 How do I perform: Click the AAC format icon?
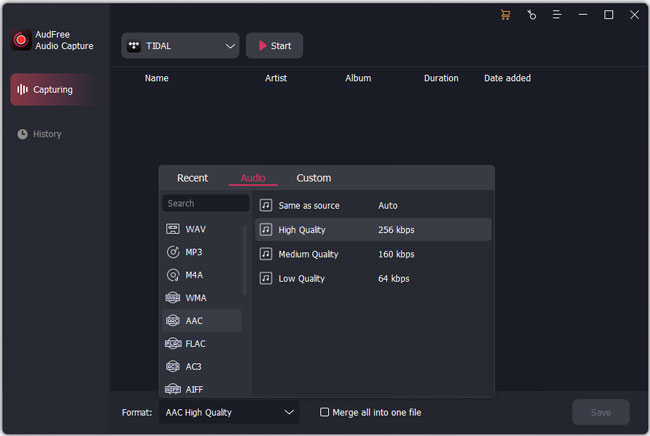pyautogui.click(x=172, y=320)
